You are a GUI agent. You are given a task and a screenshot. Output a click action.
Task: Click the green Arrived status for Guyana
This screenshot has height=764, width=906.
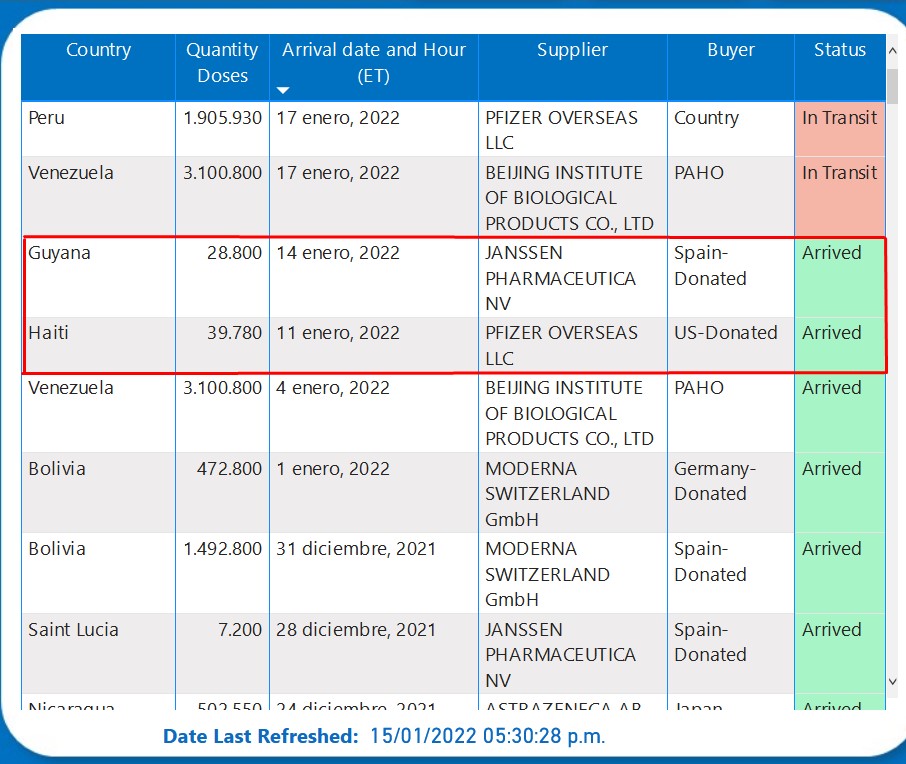831,253
